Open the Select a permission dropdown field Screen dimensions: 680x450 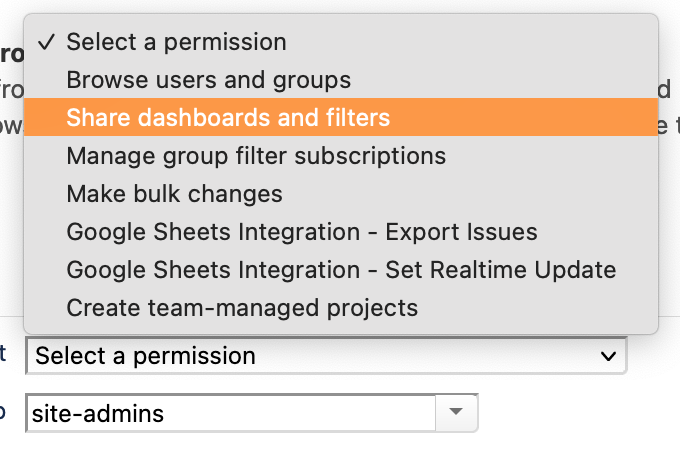click(325, 356)
